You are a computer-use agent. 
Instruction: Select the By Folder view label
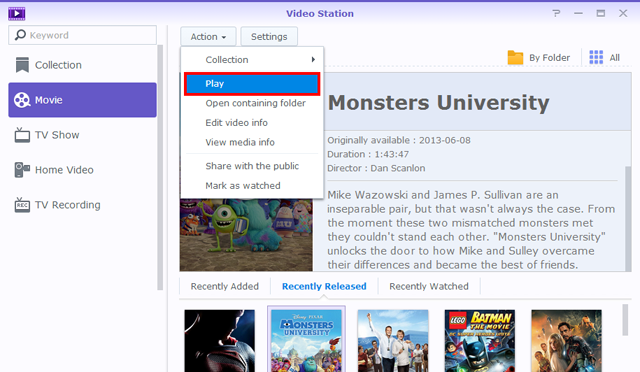(x=549, y=58)
